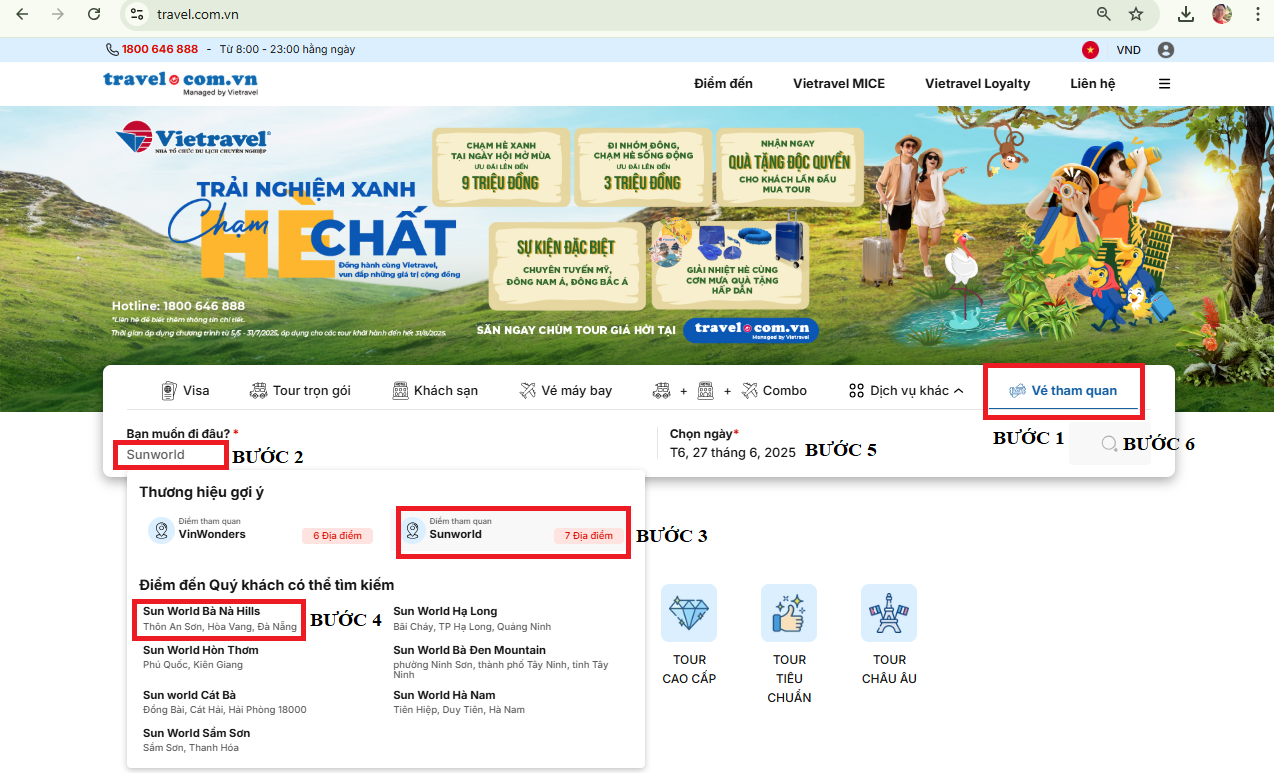This screenshot has height=773, width=1274.
Task: Switch to the Khách sạn tab
Action: pyautogui.click(x=435, y=390)
